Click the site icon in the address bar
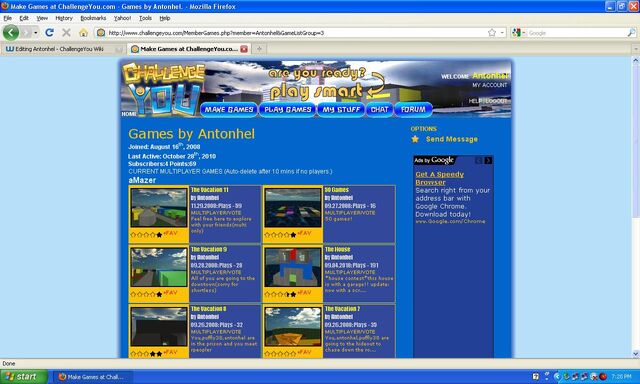This screenshot has height=384, width=640. pyautogui.click(x=101, y=33)
